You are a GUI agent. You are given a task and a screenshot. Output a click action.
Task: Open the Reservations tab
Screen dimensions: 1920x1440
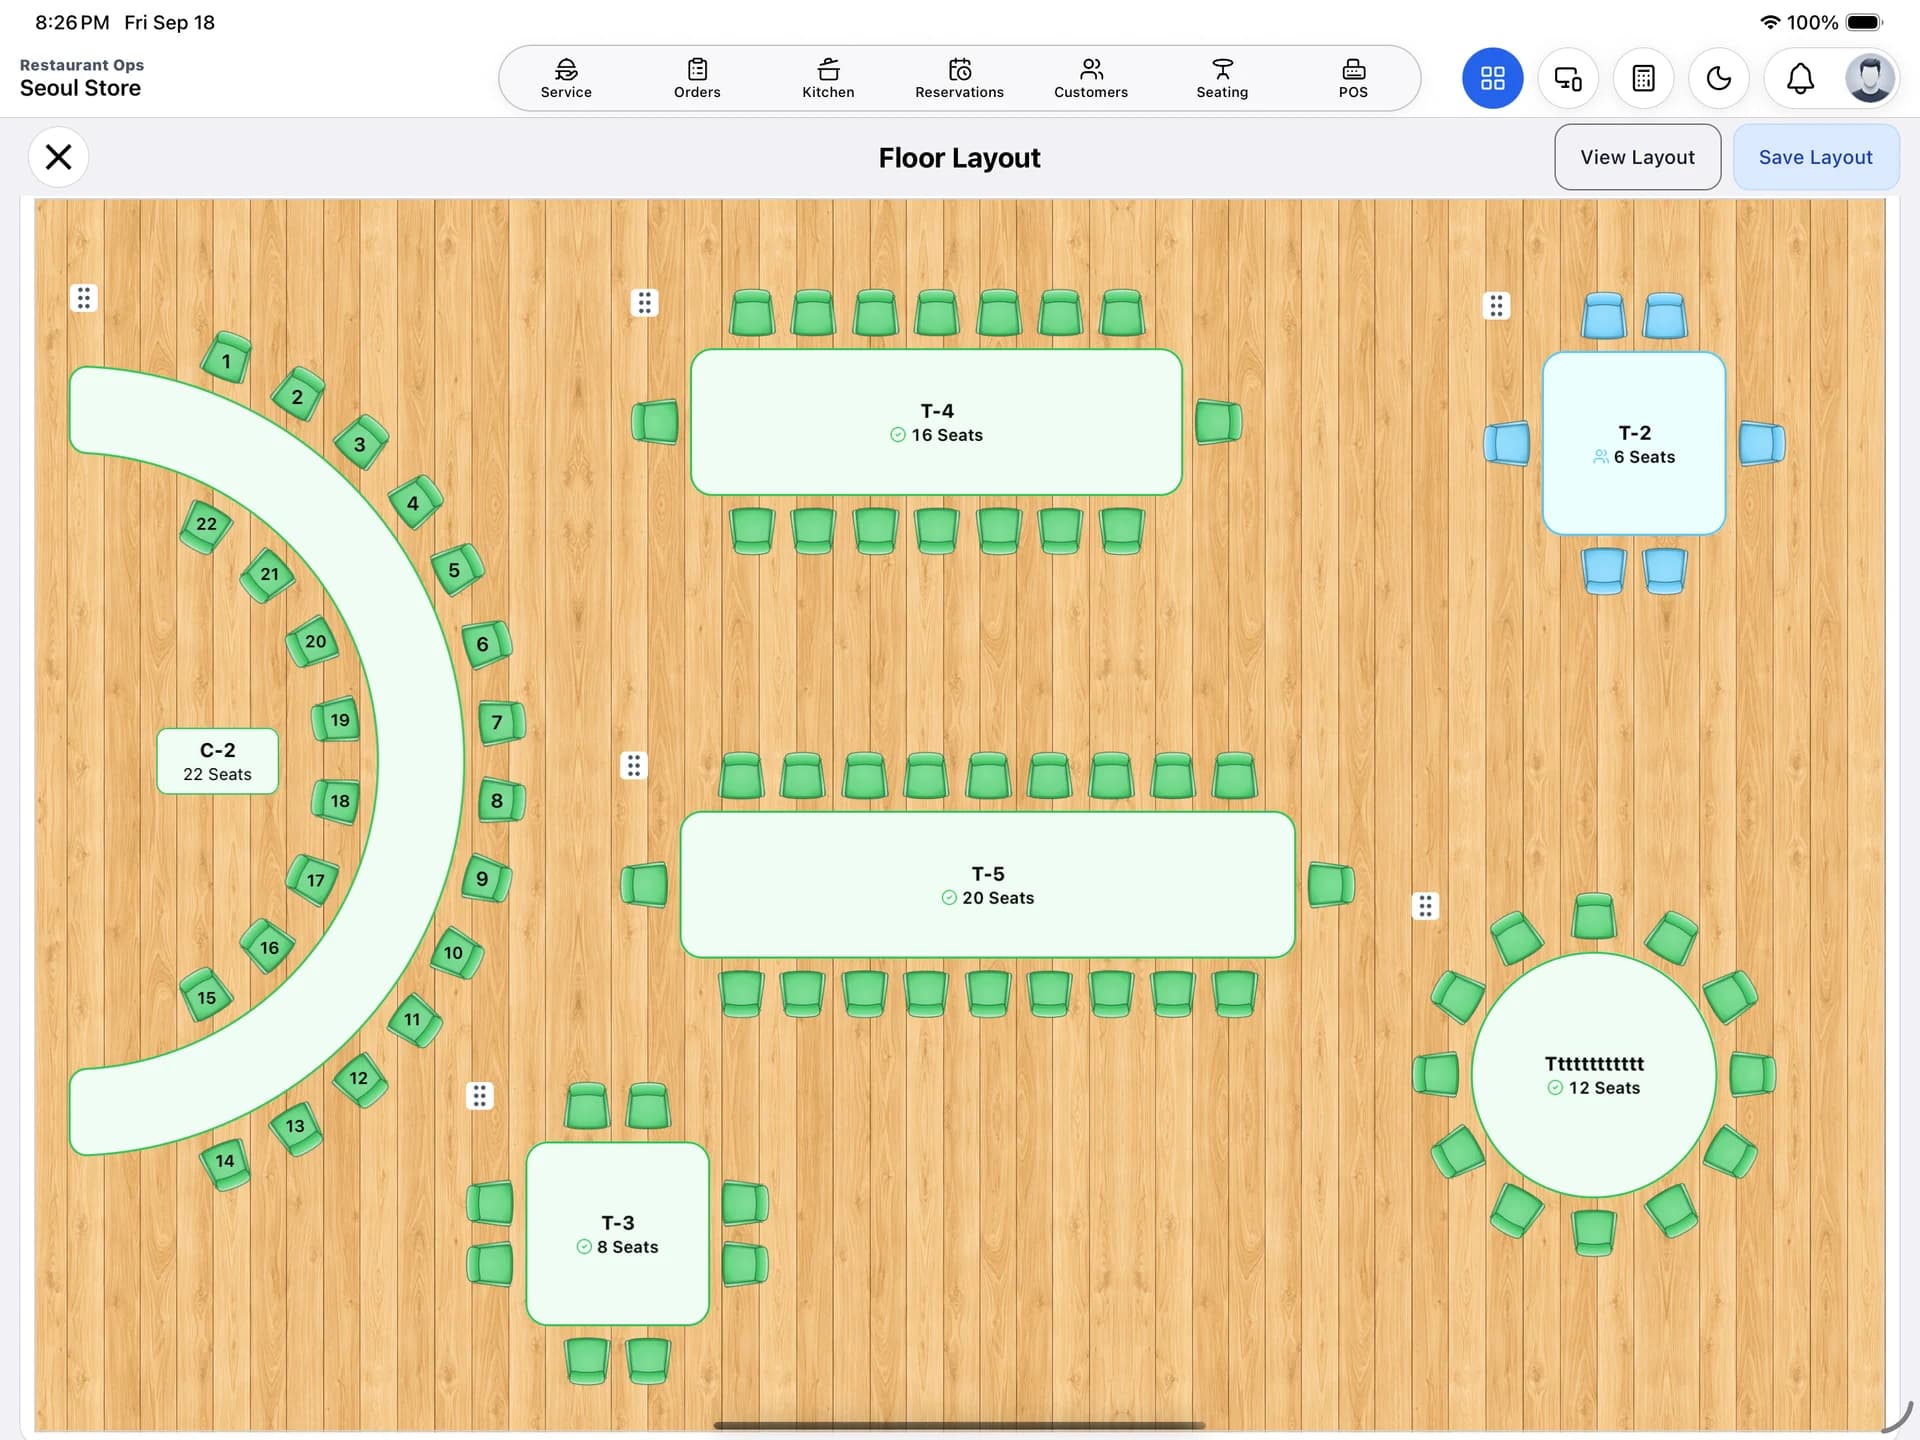[x=959, y=78]
